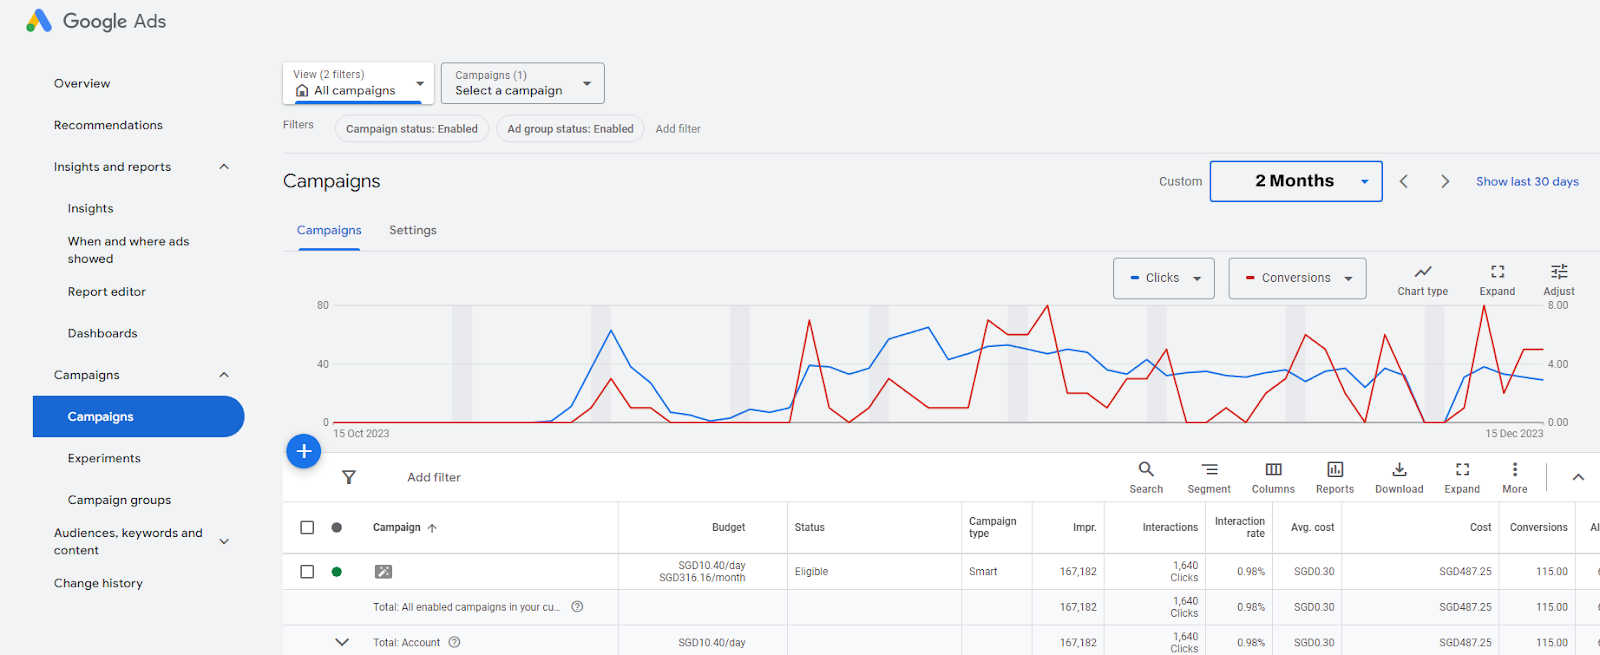1600x655 pixels.
Task: Expand the Total: Account row chevron
Action: point(342,642)
